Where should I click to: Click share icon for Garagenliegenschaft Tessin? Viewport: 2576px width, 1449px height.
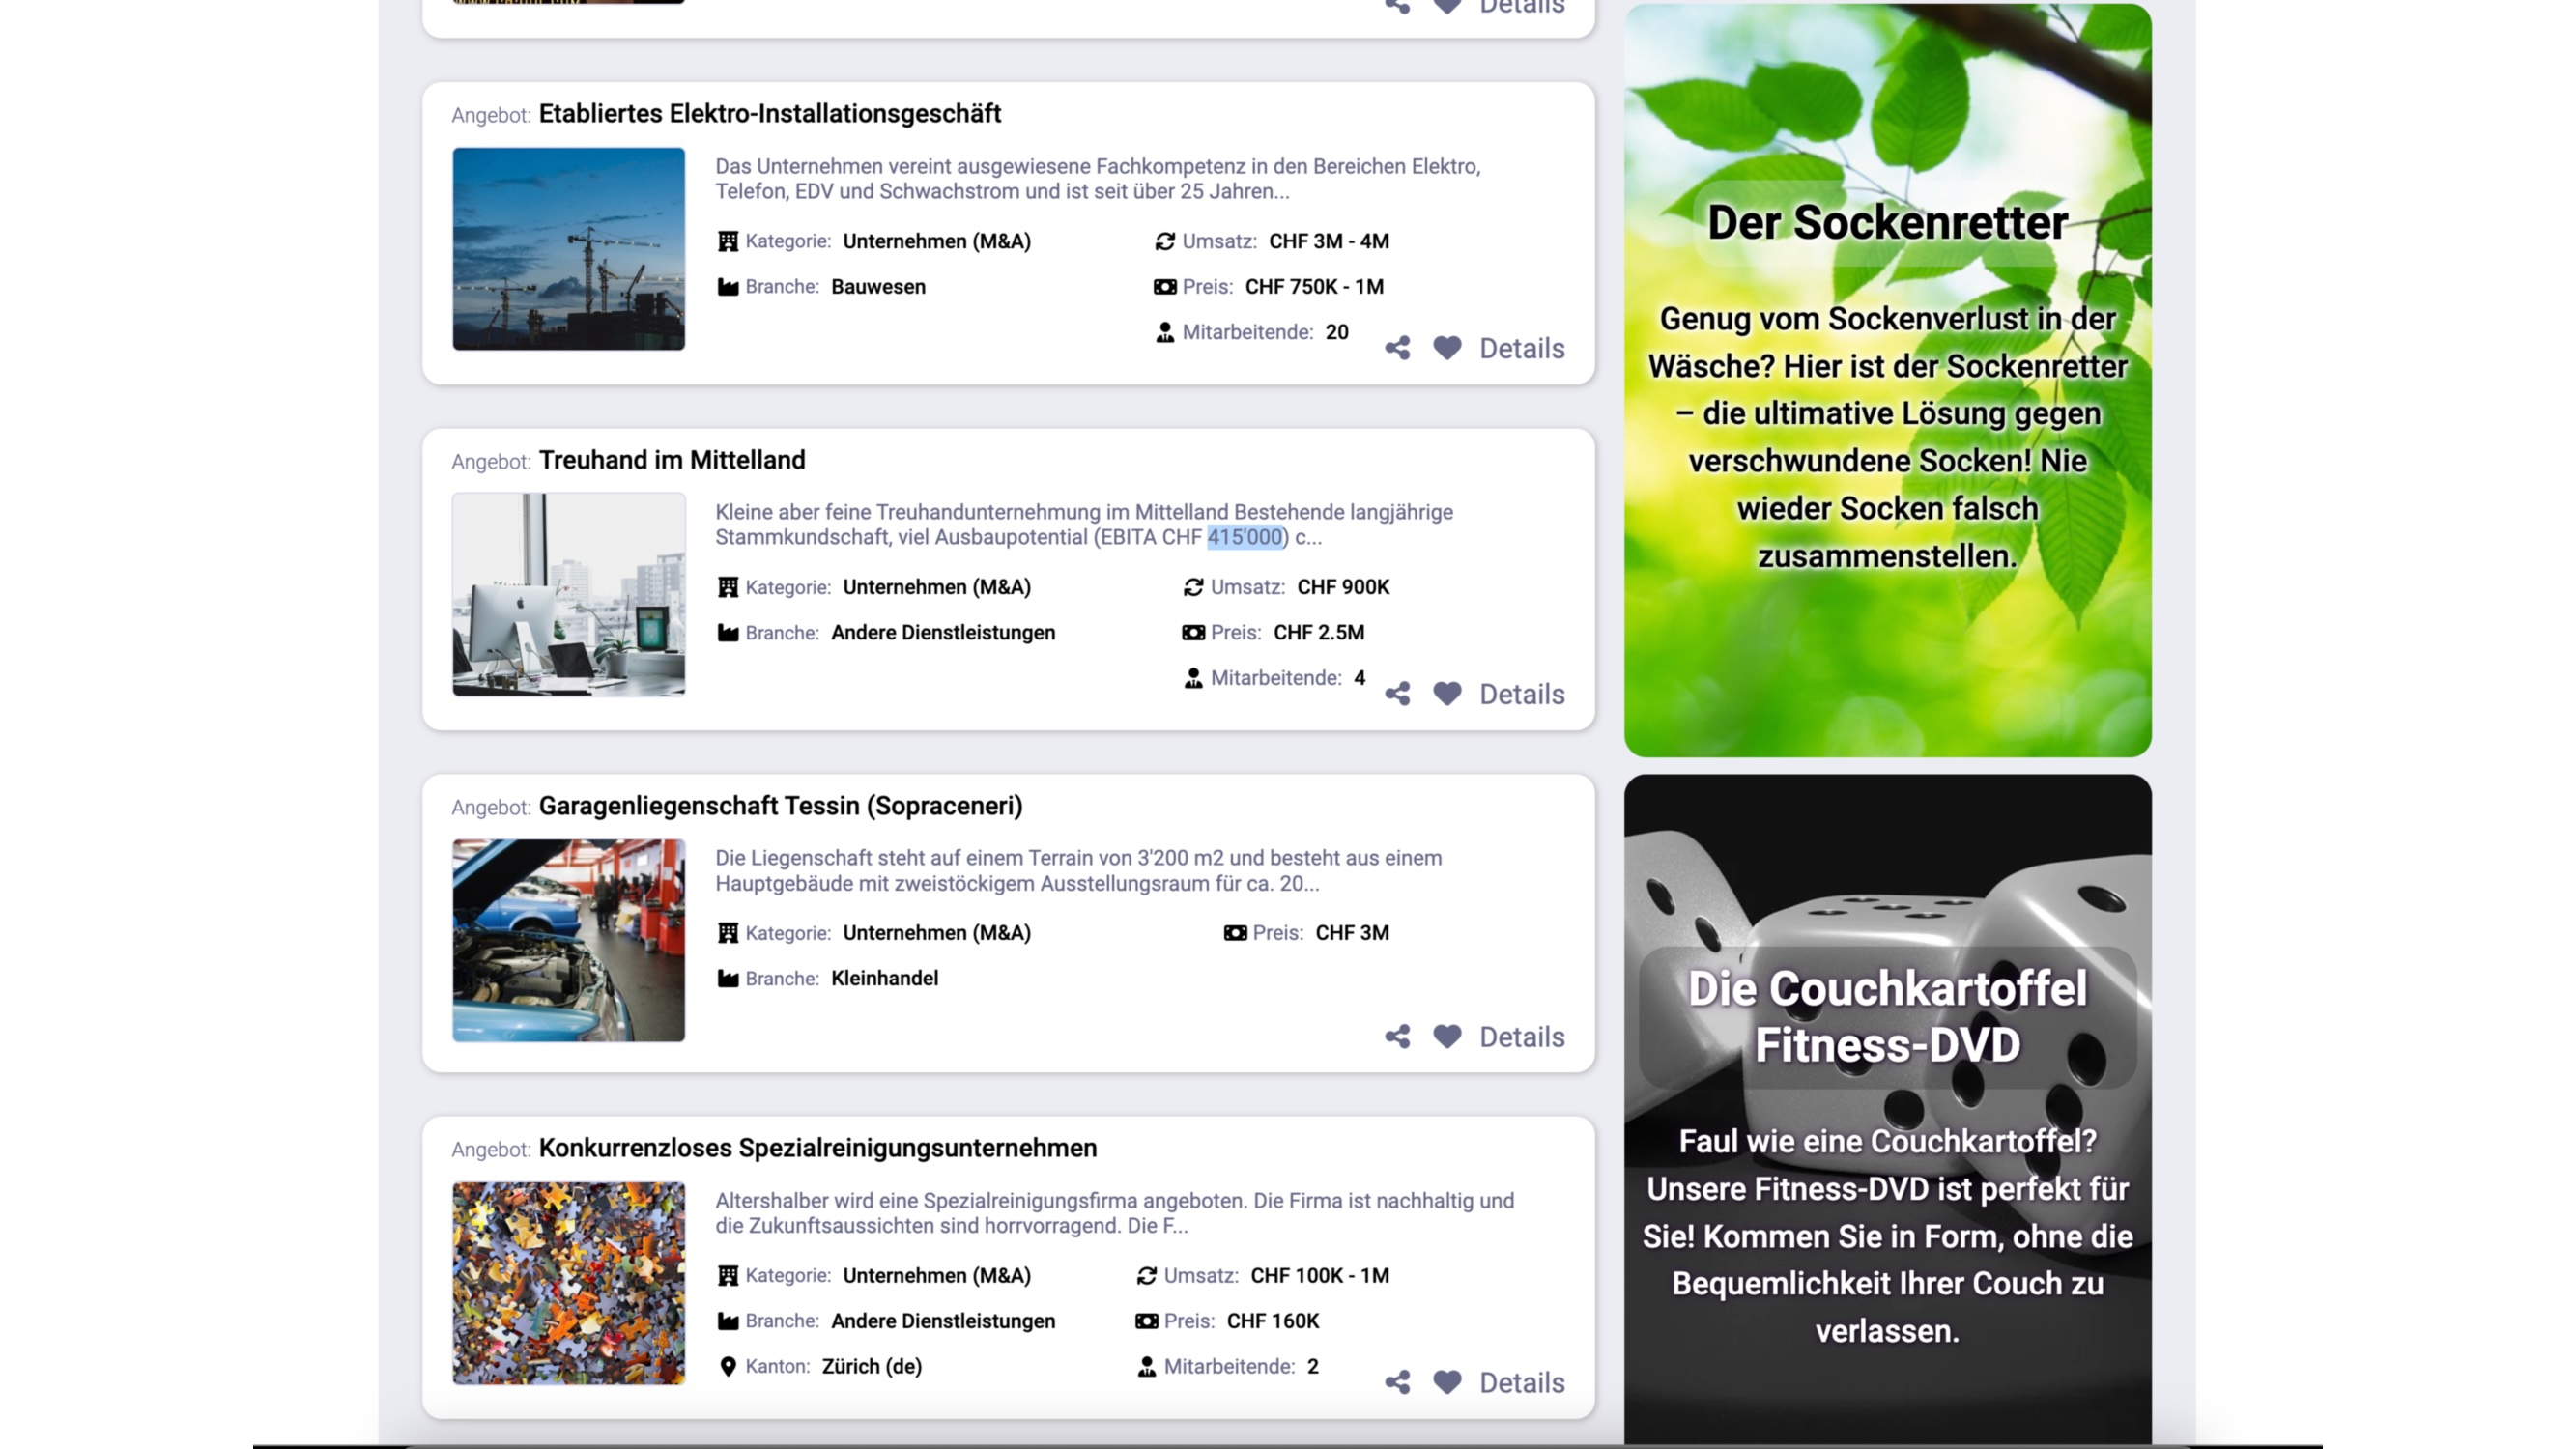pyautogui.click(x=1397, y=1037)
